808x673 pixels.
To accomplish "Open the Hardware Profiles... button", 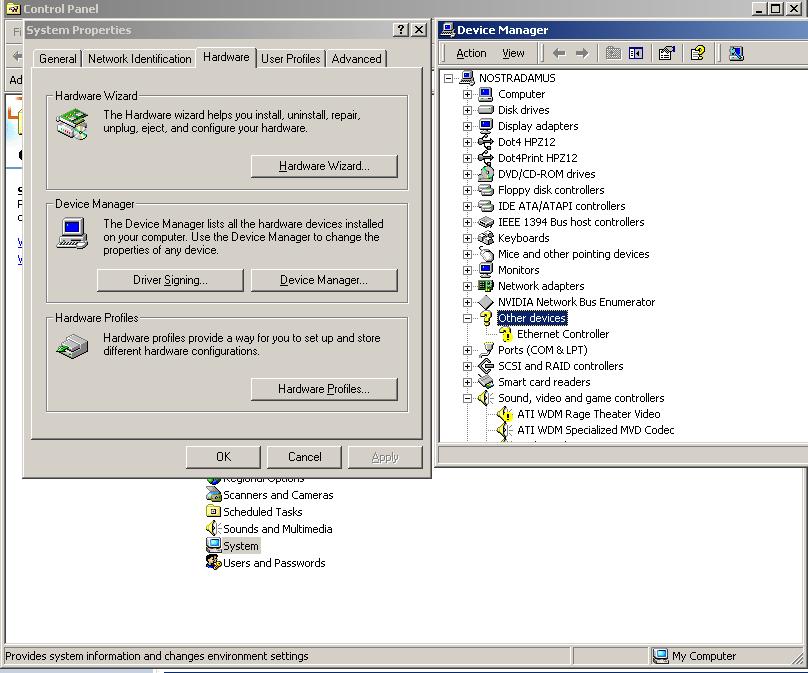I will 324,389.
